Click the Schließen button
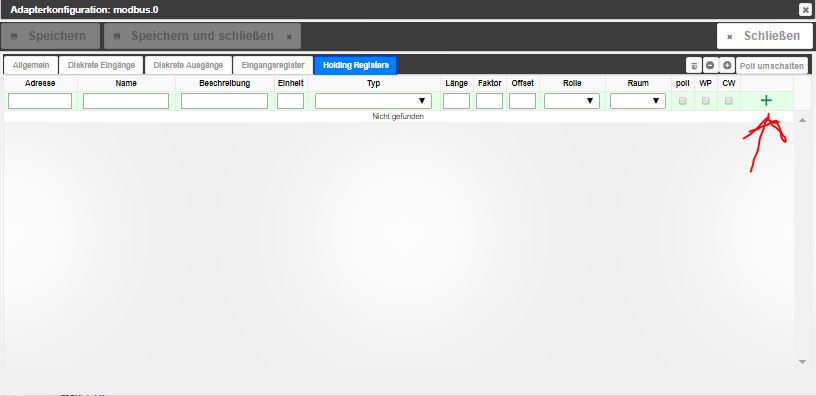Image resolution: width=816 pixels, height=396 pixels. tap(763, 36)
